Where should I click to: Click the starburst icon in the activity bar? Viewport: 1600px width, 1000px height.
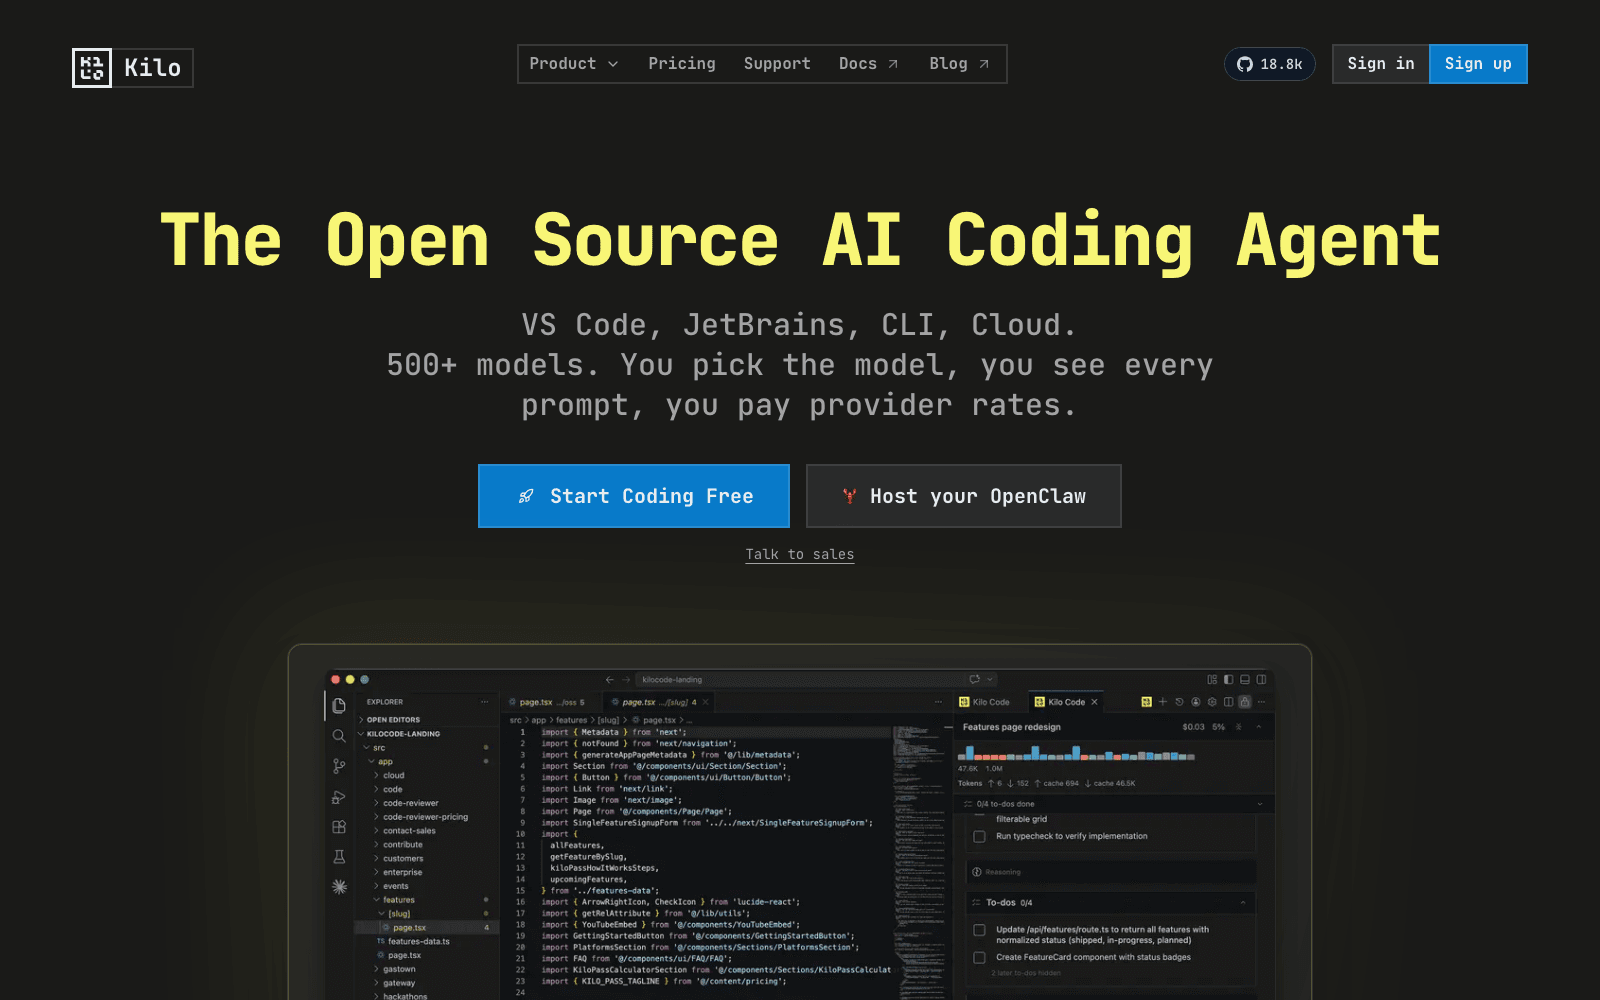click(x=339, y=887)
